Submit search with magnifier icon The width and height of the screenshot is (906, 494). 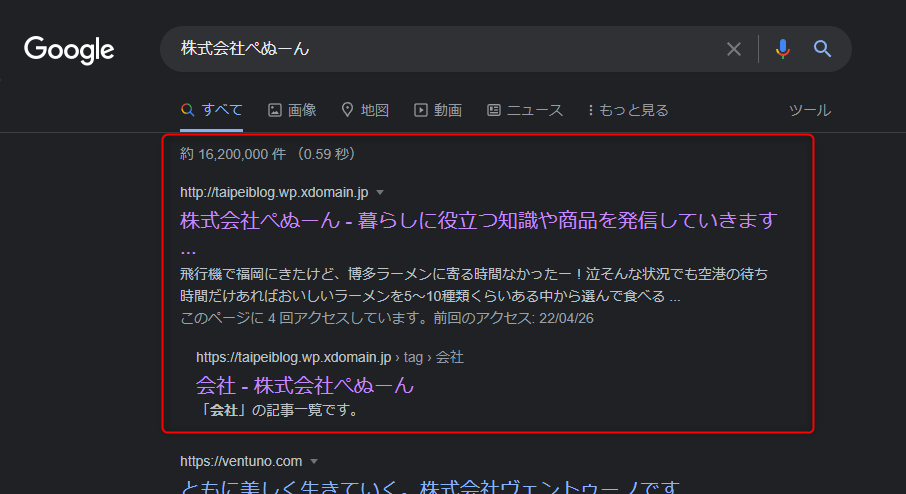822,49
